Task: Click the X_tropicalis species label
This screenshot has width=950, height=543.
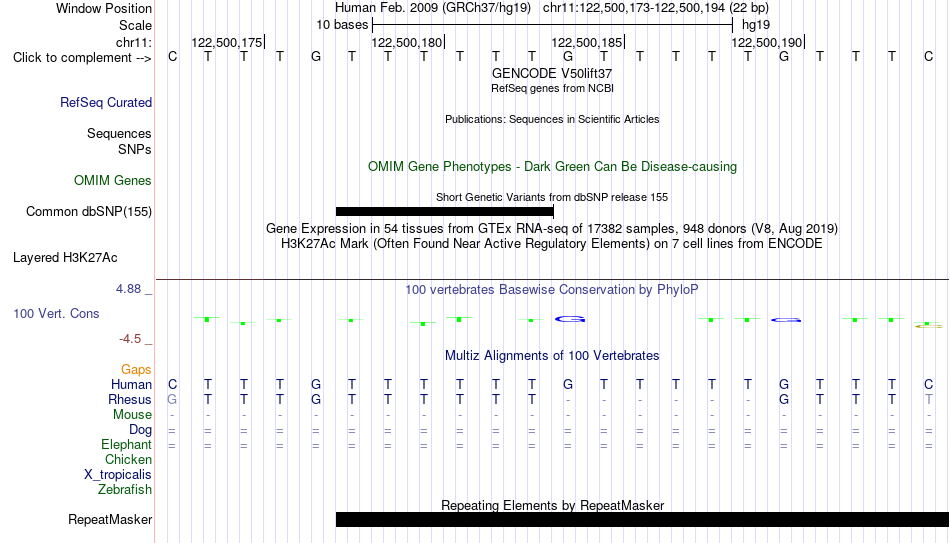Action: 118,475
